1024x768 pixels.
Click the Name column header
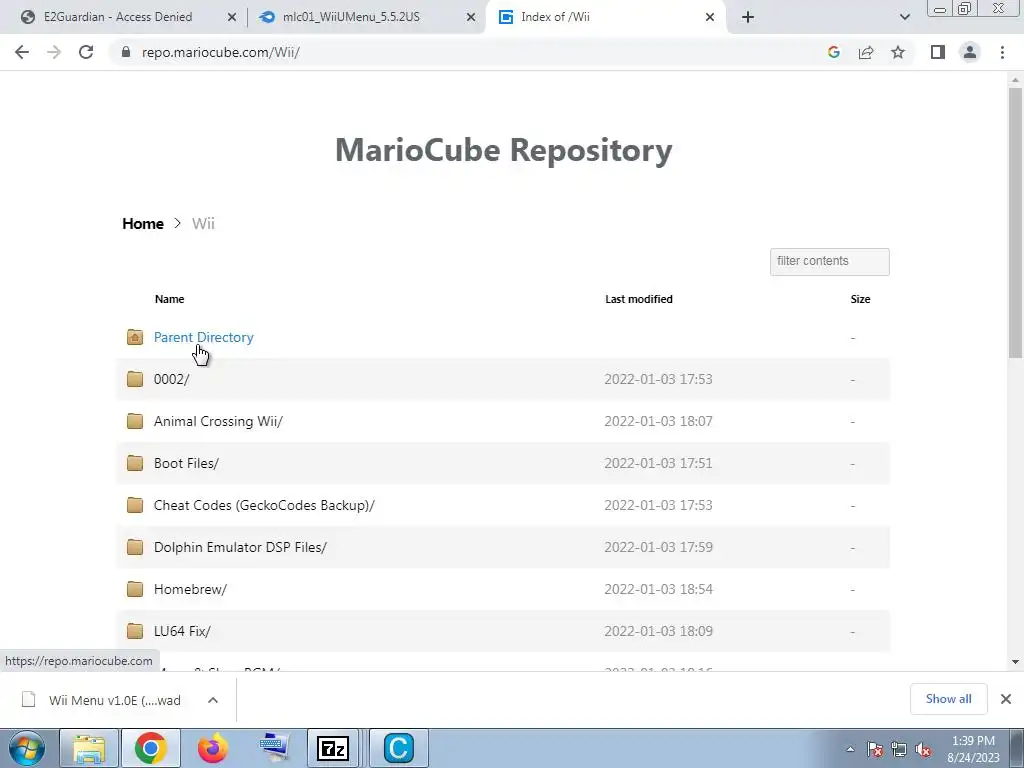(x=169, y=299)
